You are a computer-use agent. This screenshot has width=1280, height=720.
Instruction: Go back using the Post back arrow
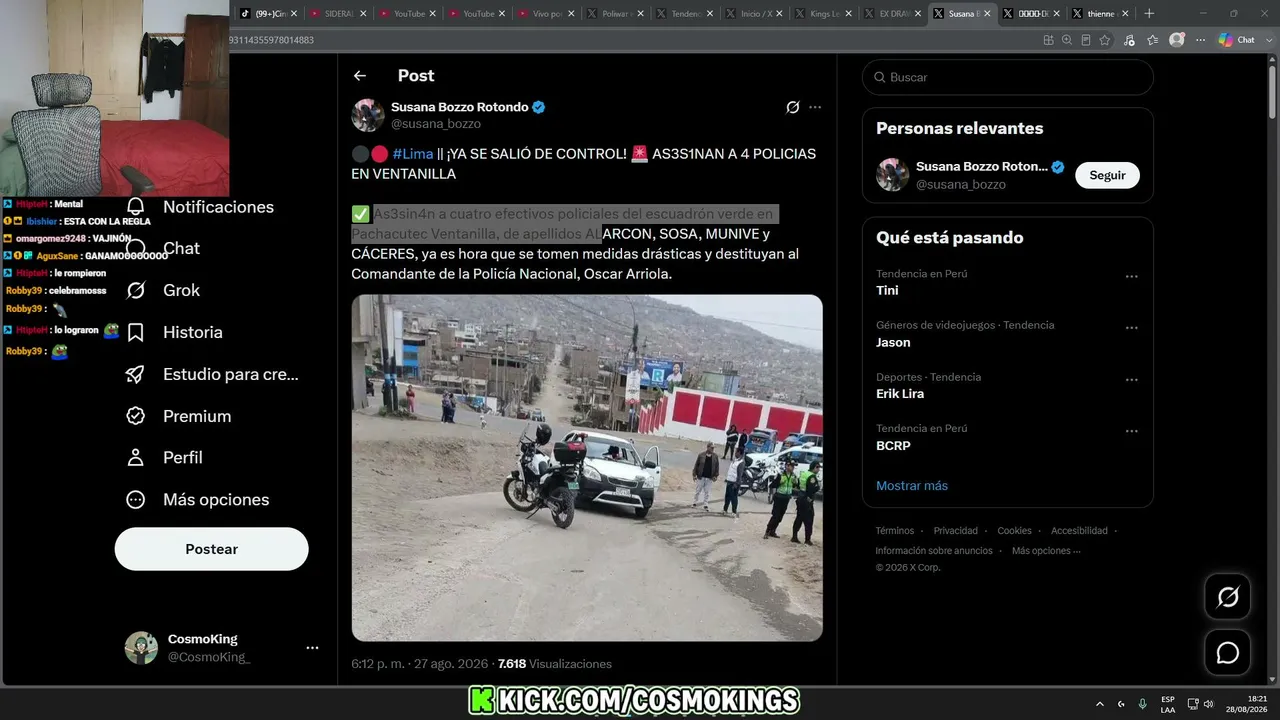coord(360,76)
